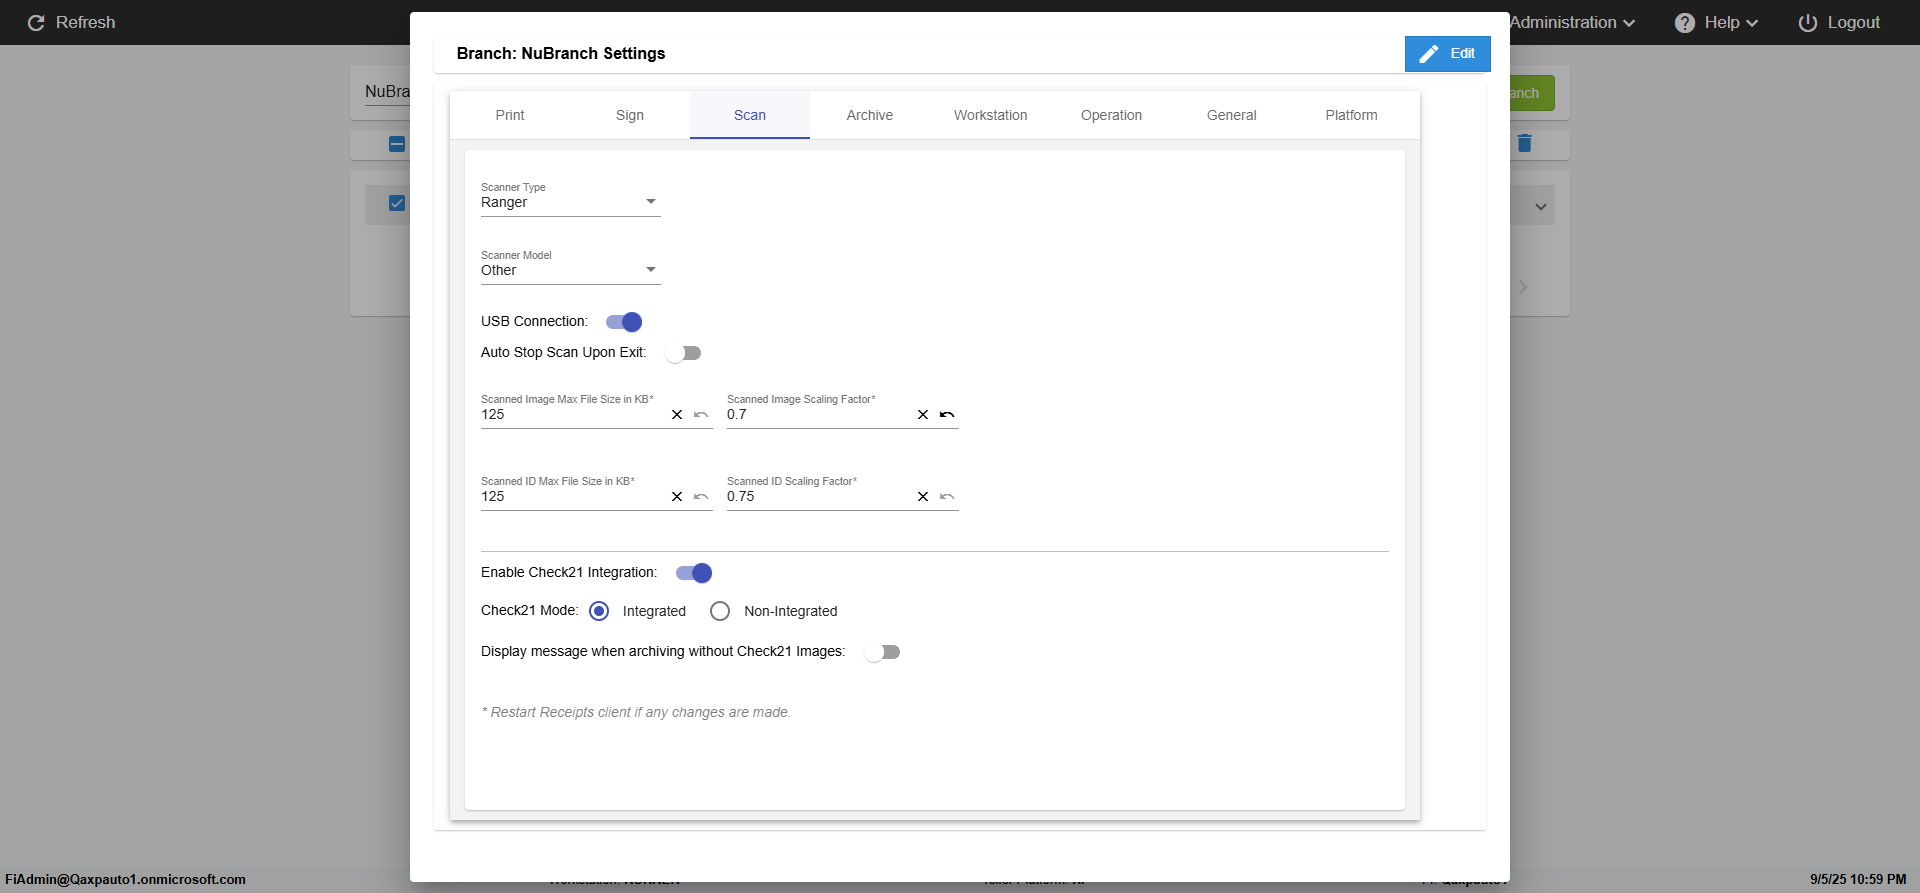Viewport: 1920px width, 893px height.
Task: Open the Scanner Type dropdown
Action: pyautogui.click(x=570, y=202)
